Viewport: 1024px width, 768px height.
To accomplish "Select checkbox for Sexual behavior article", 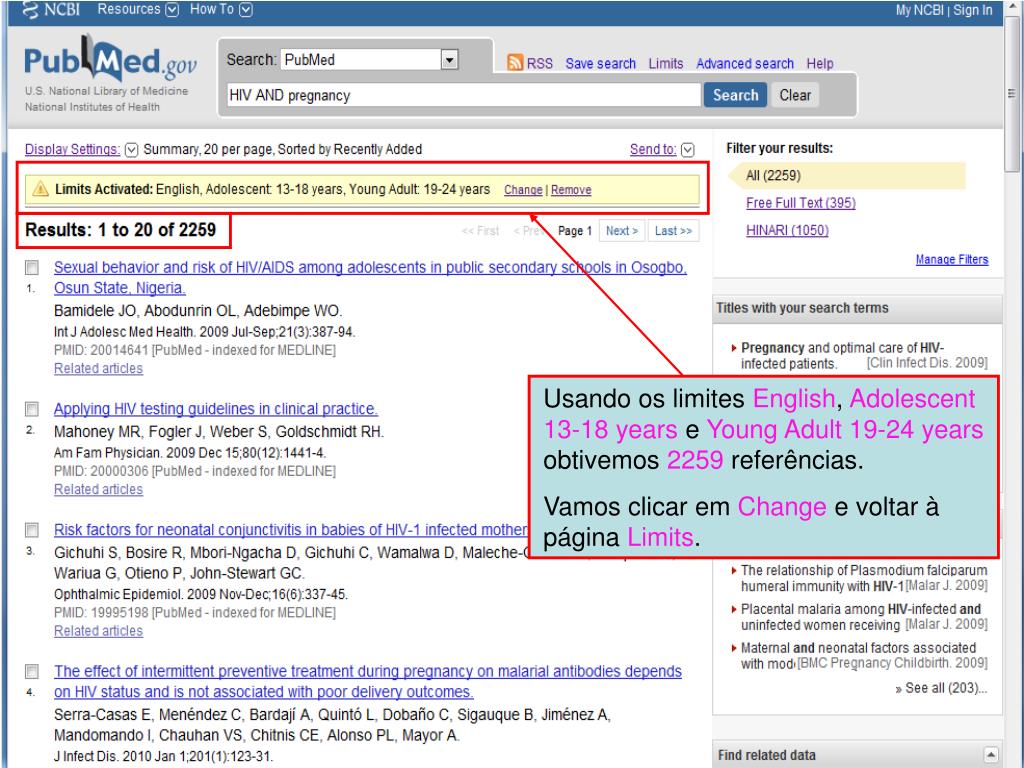I will click(x=31, y=268).
